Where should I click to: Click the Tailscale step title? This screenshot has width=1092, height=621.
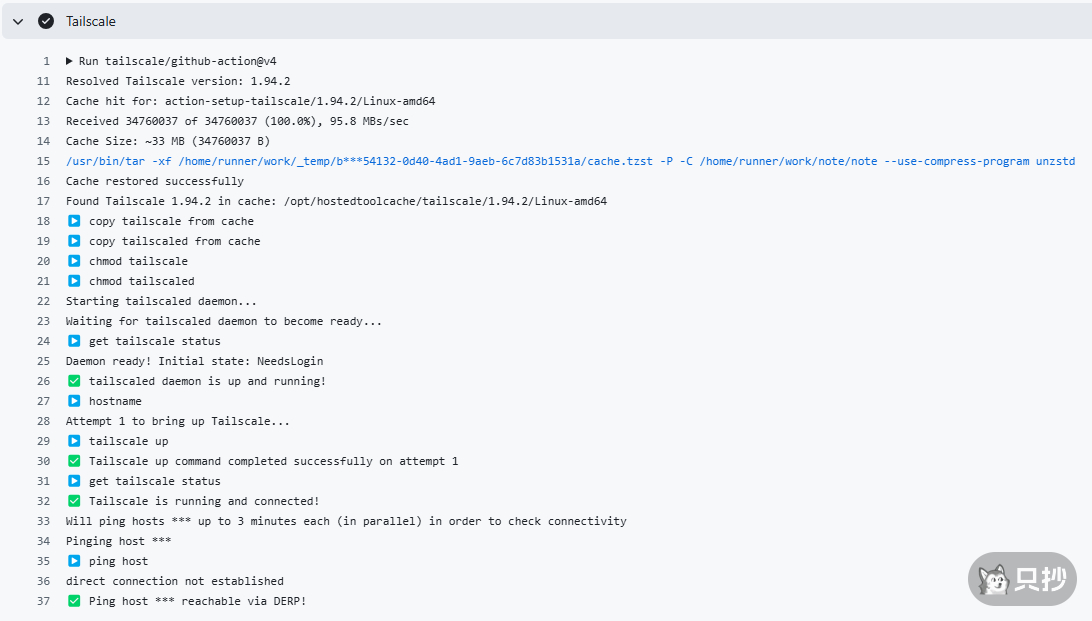click(x=91, y=22)
